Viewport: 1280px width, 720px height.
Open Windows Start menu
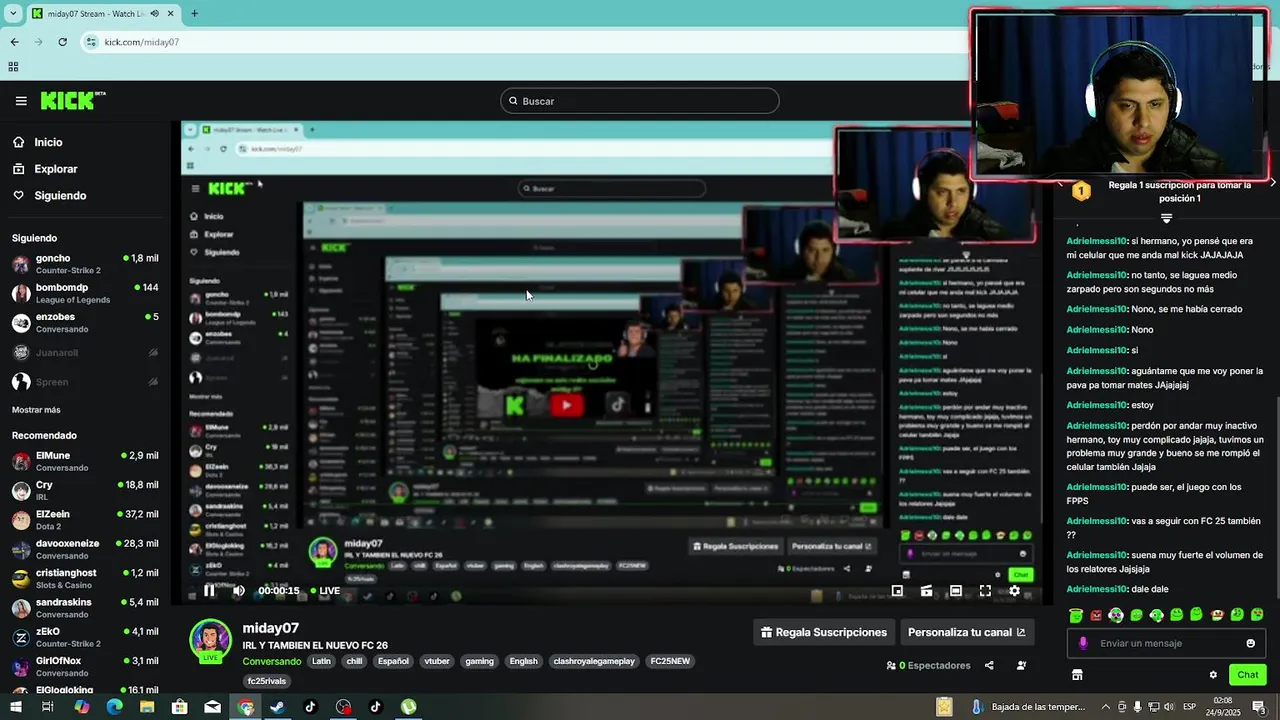[15, 707]
